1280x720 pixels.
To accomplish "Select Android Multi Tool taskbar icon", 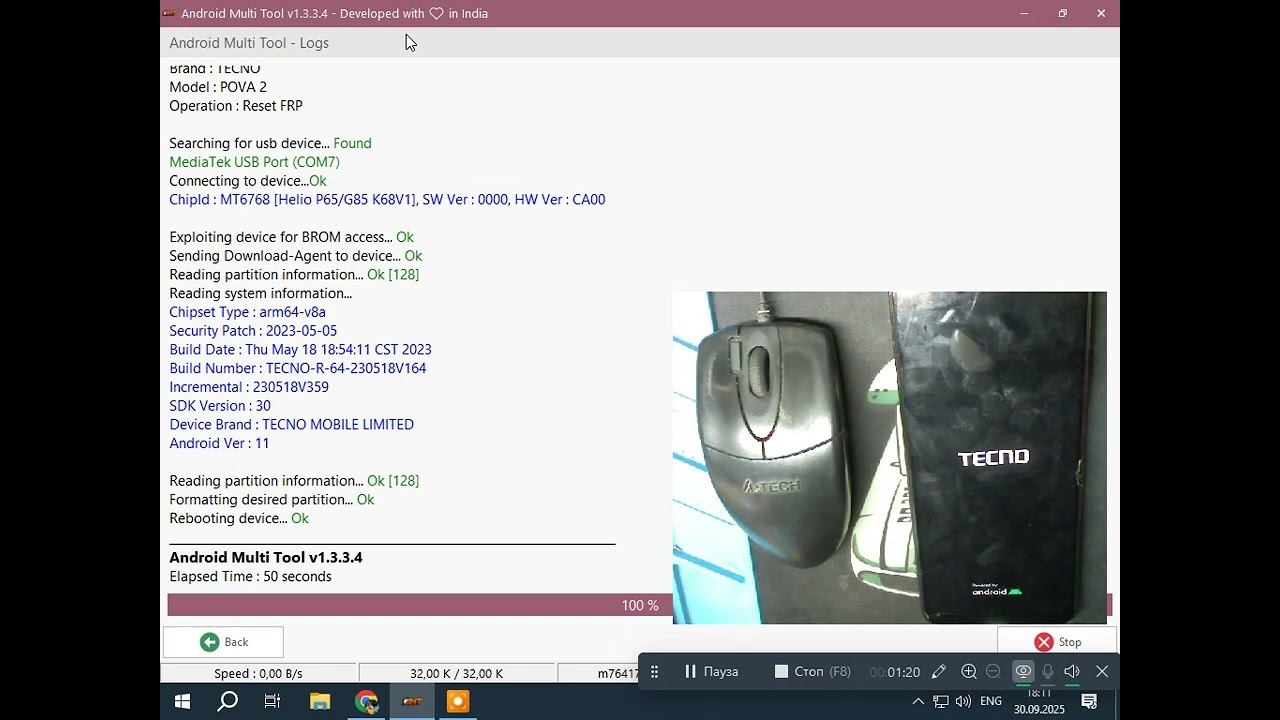I will [412, 702].
